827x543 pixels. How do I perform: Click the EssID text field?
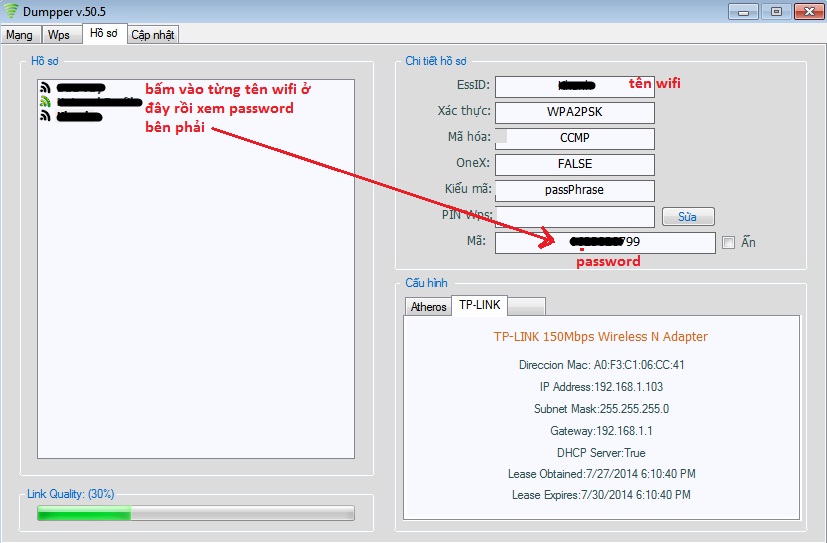pos(574,86)
